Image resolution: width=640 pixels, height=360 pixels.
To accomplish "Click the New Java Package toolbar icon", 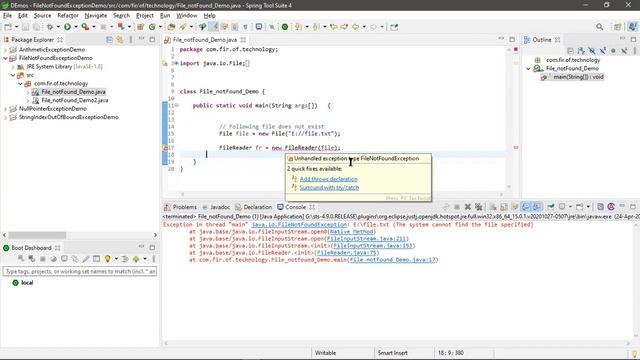I will tap(140, 27).
